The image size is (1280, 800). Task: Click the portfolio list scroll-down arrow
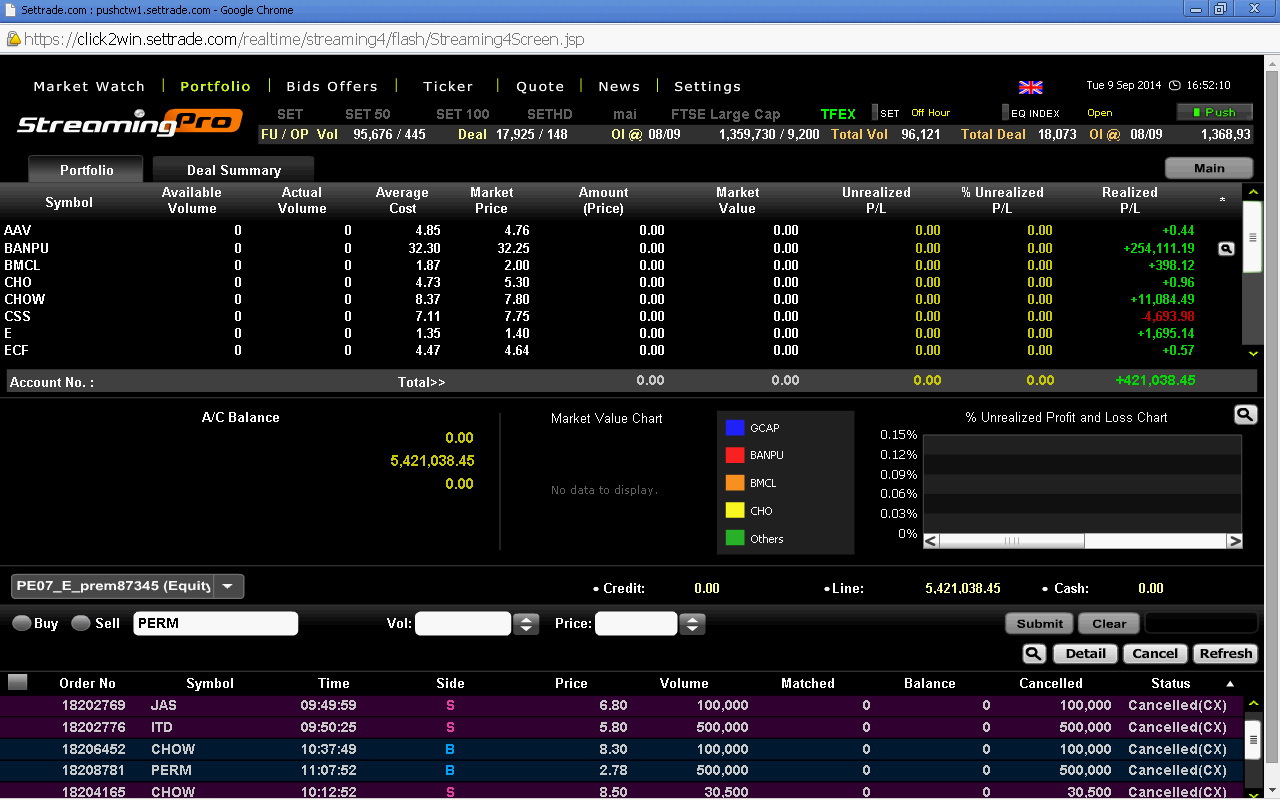point(1252,353)
